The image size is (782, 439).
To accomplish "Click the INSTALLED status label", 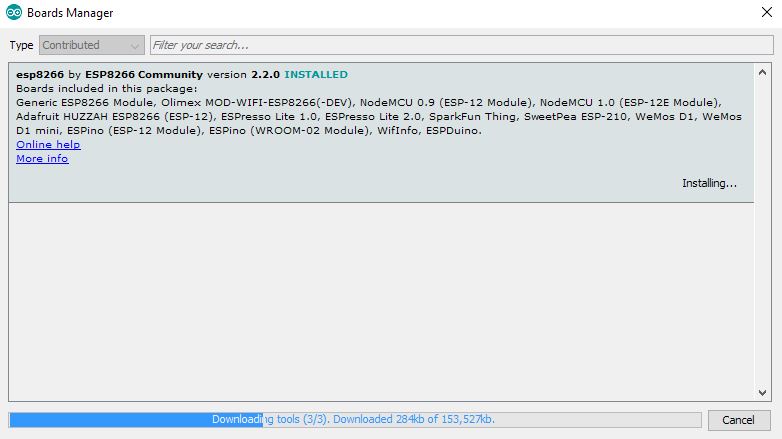I will click(x=316, y=74).
